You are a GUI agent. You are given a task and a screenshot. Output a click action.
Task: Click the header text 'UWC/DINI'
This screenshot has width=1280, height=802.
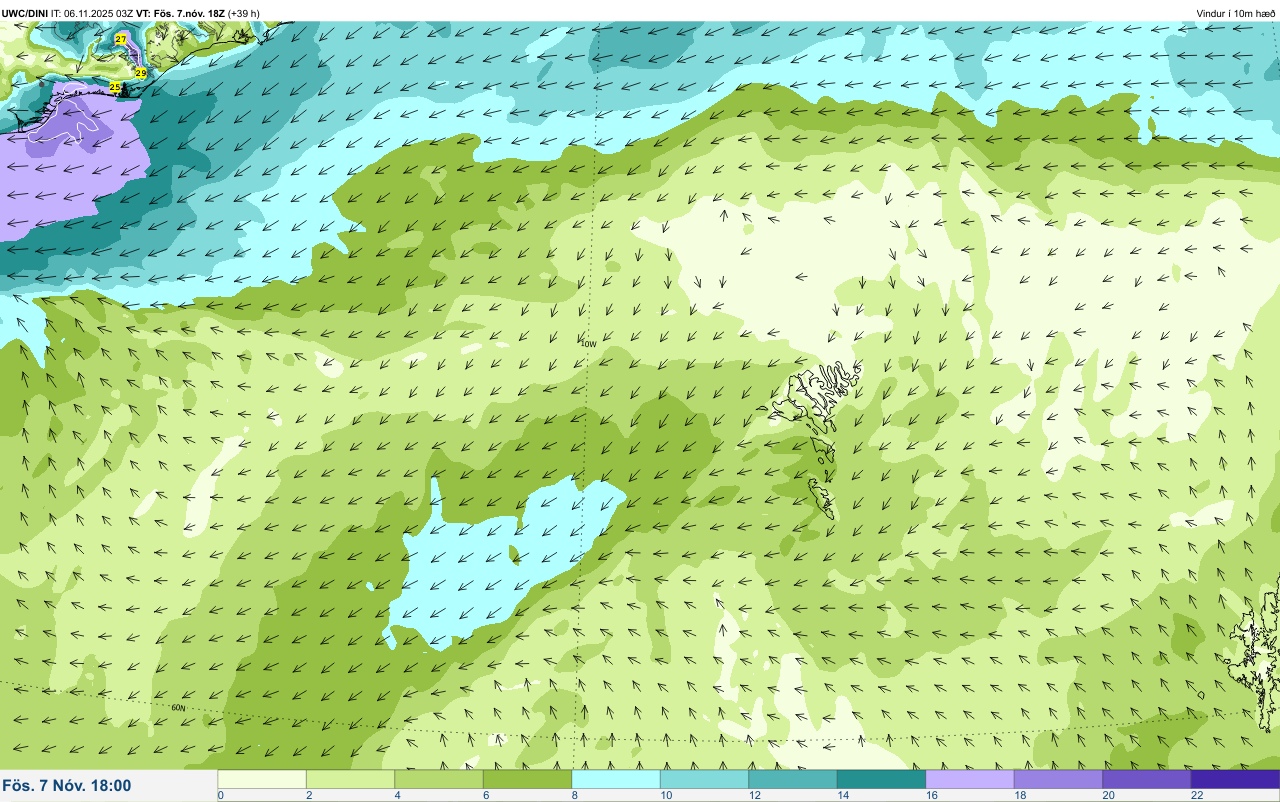click(25, 13)
